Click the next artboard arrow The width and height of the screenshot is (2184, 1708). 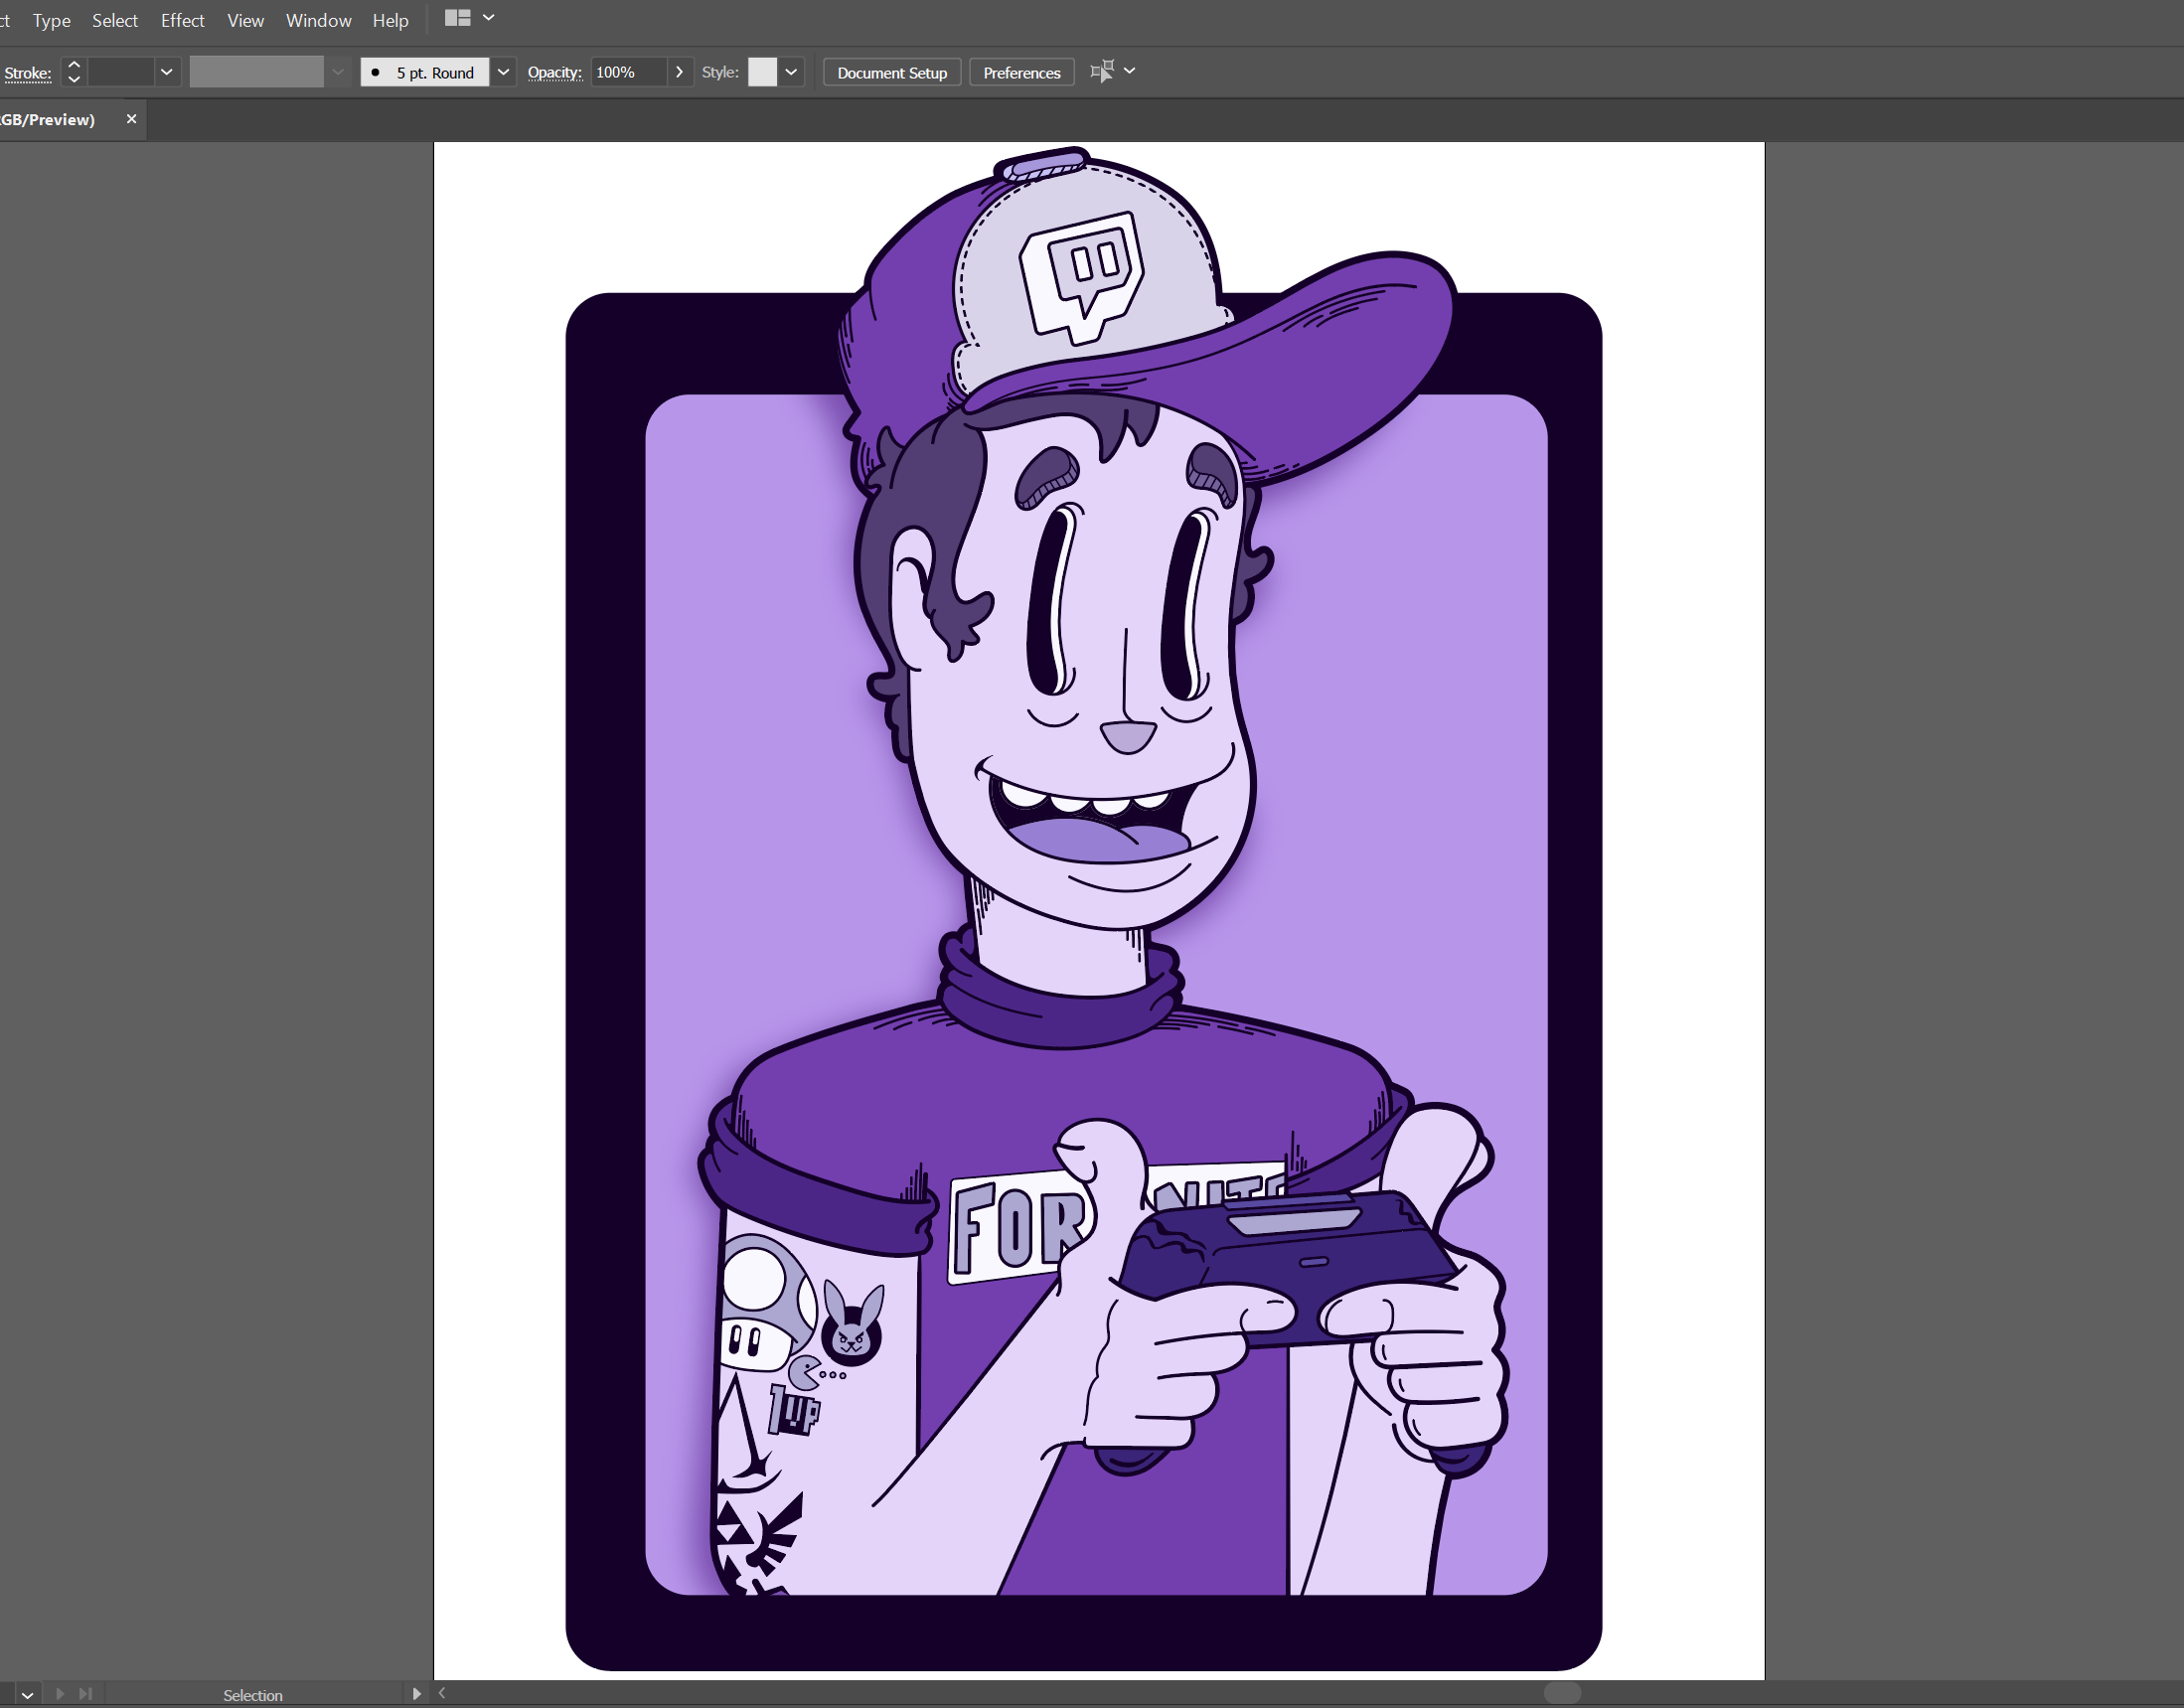[60, 1694]
